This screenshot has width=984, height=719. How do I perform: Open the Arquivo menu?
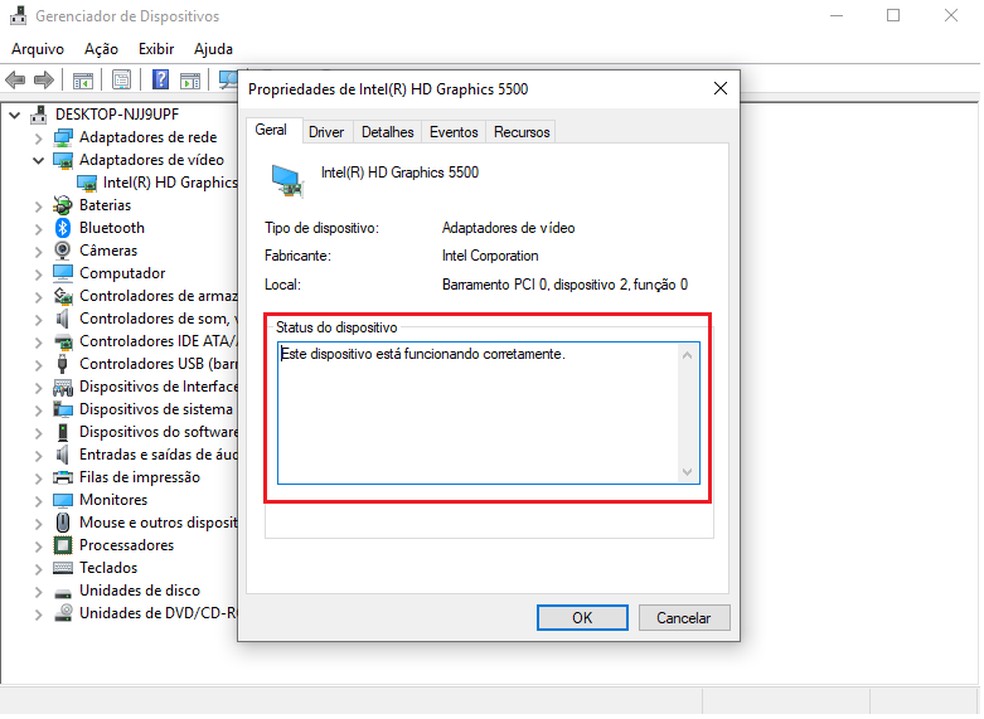tap(38, 49)
